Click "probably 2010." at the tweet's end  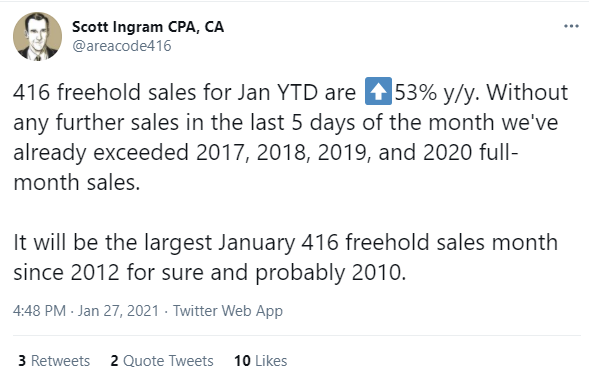point(331,273)
